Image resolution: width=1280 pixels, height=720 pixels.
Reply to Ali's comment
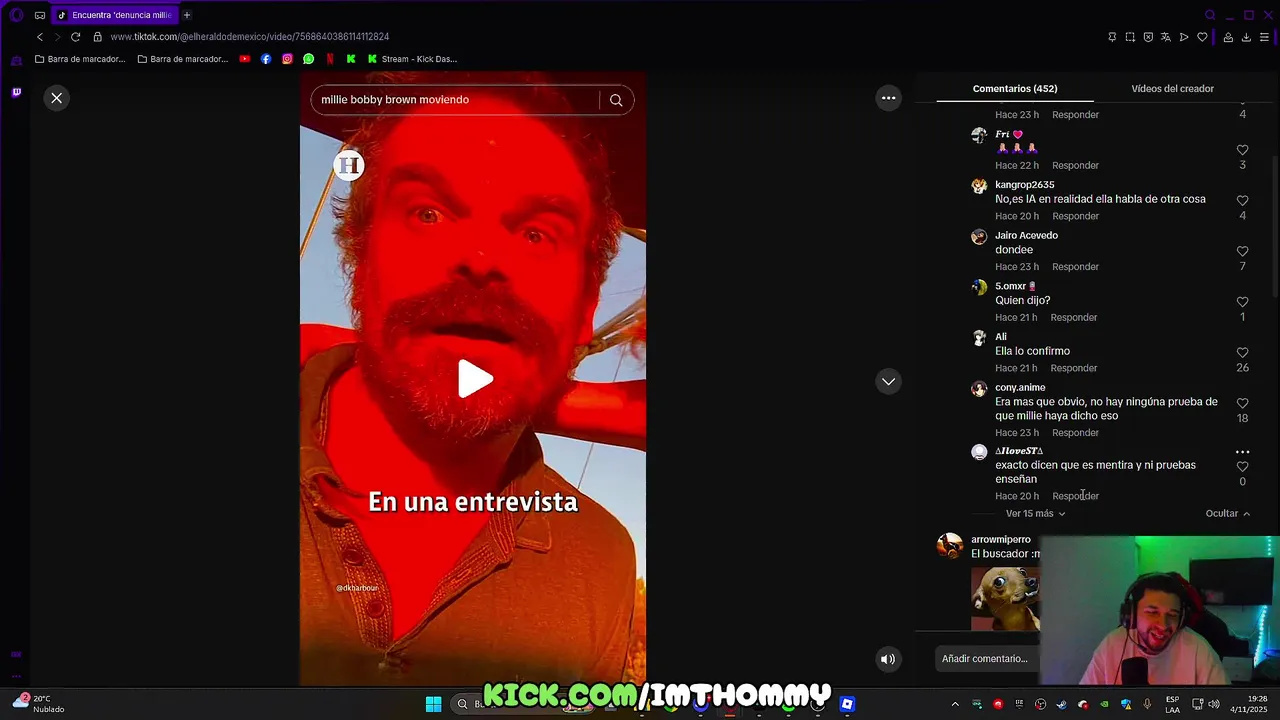[1073, 369]
